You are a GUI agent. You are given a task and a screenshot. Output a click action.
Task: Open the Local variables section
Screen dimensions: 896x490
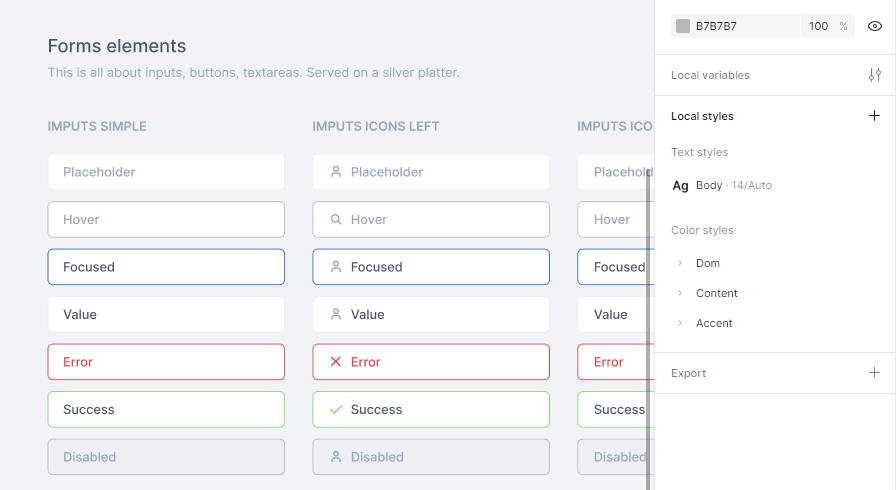[710, 75]
